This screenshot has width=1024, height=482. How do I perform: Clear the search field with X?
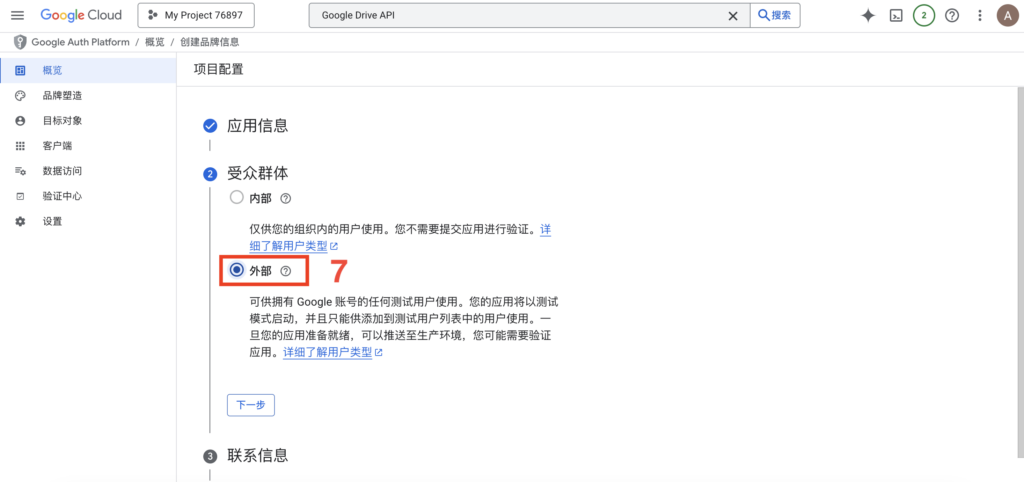pos(733,16)
